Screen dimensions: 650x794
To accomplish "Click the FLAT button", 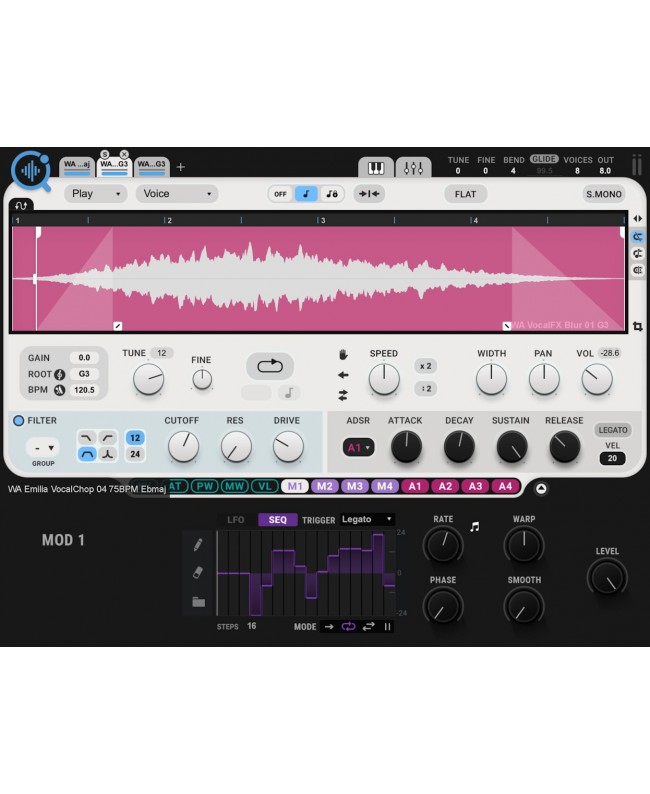I will point(465,194).
